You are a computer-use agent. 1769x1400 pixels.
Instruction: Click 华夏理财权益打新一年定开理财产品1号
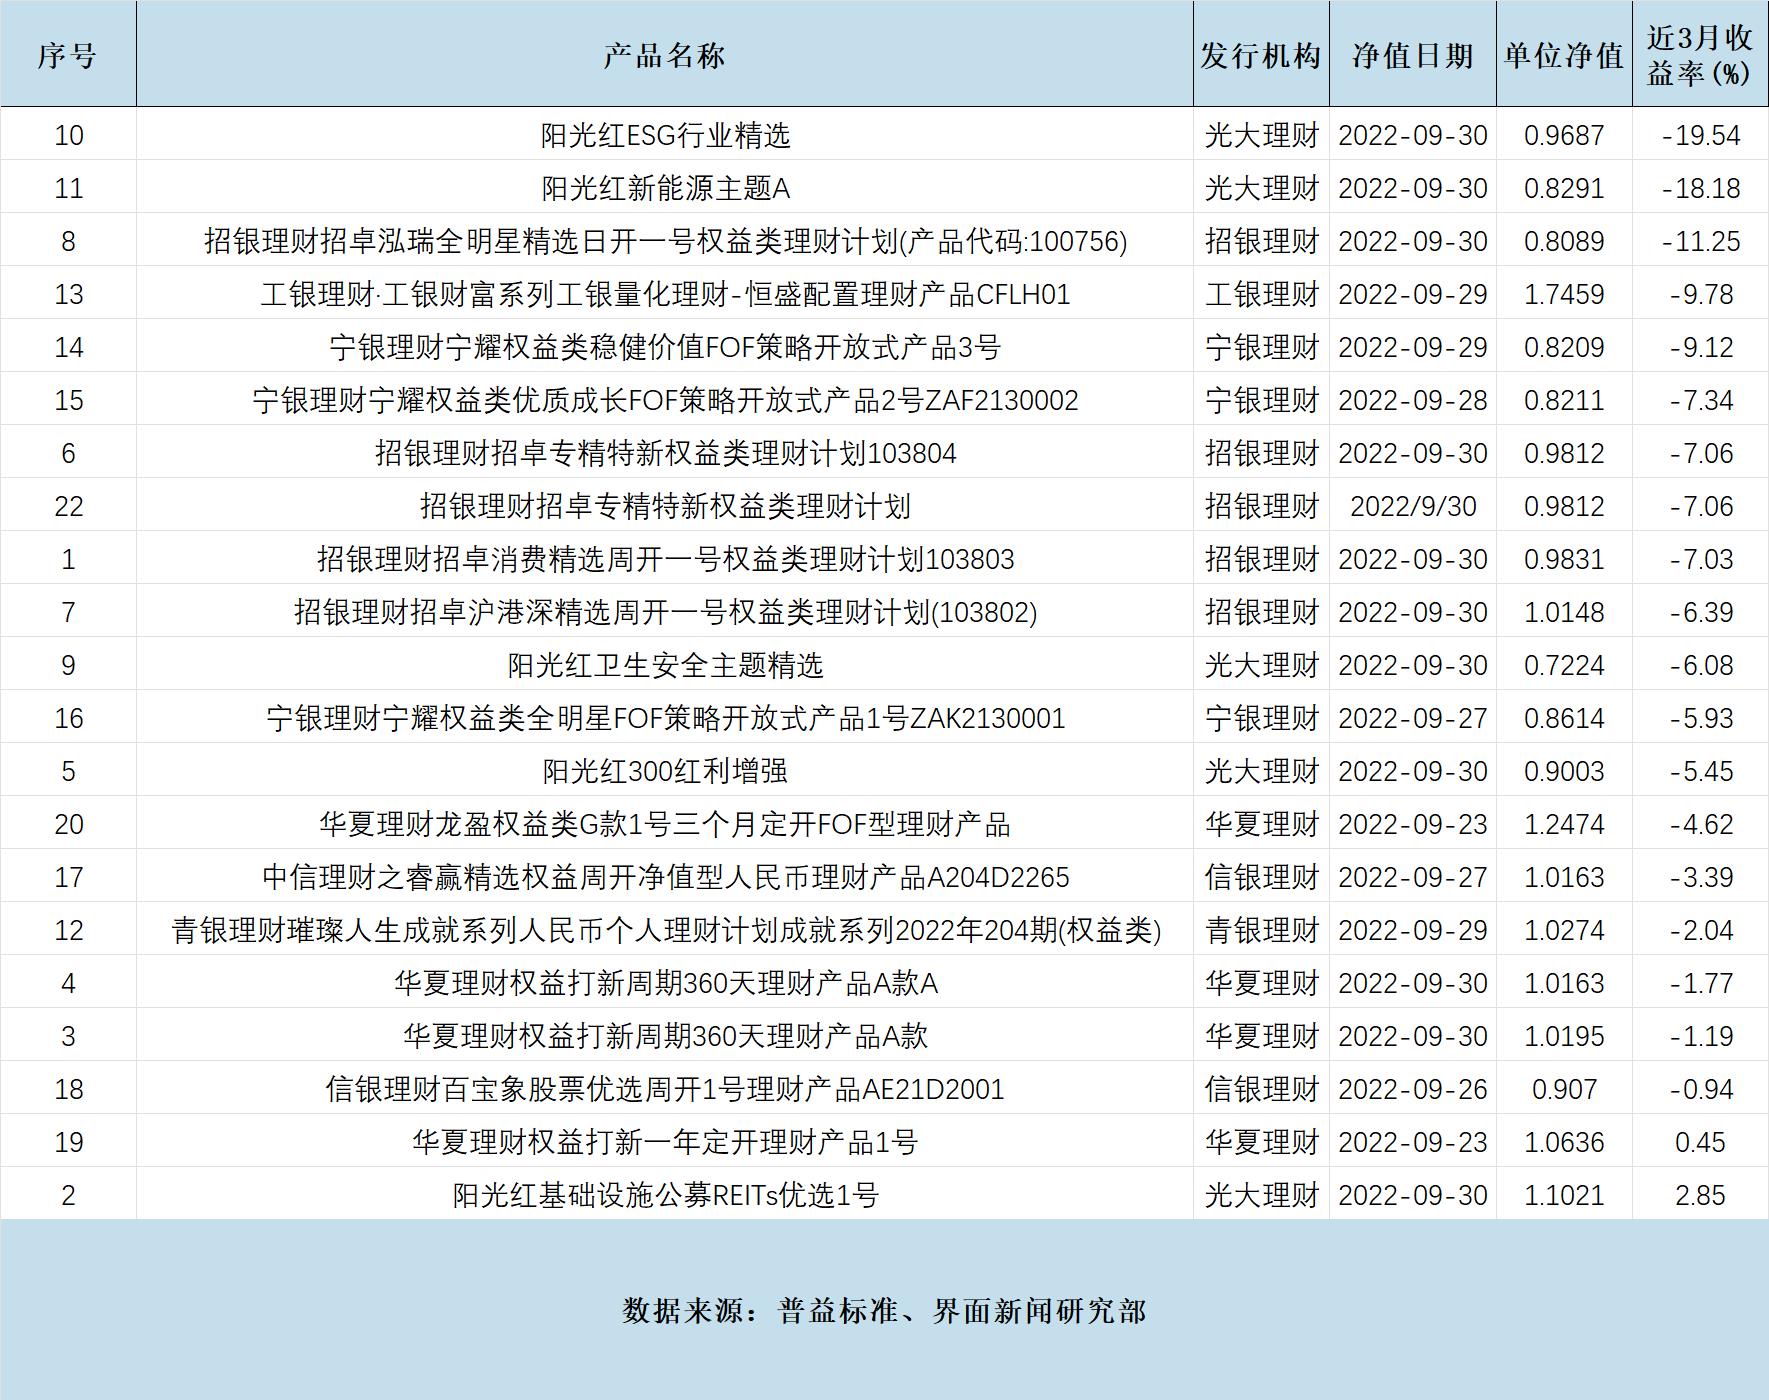665,1142
